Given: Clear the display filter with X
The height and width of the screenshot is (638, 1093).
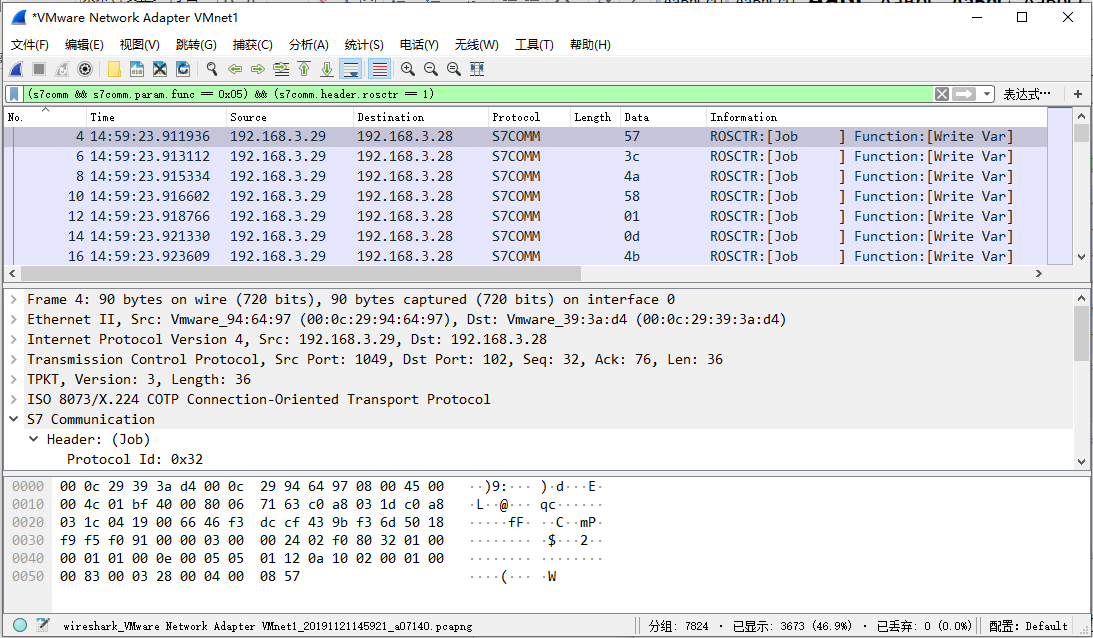Looking at the screenshot, I should coord(942,94).
